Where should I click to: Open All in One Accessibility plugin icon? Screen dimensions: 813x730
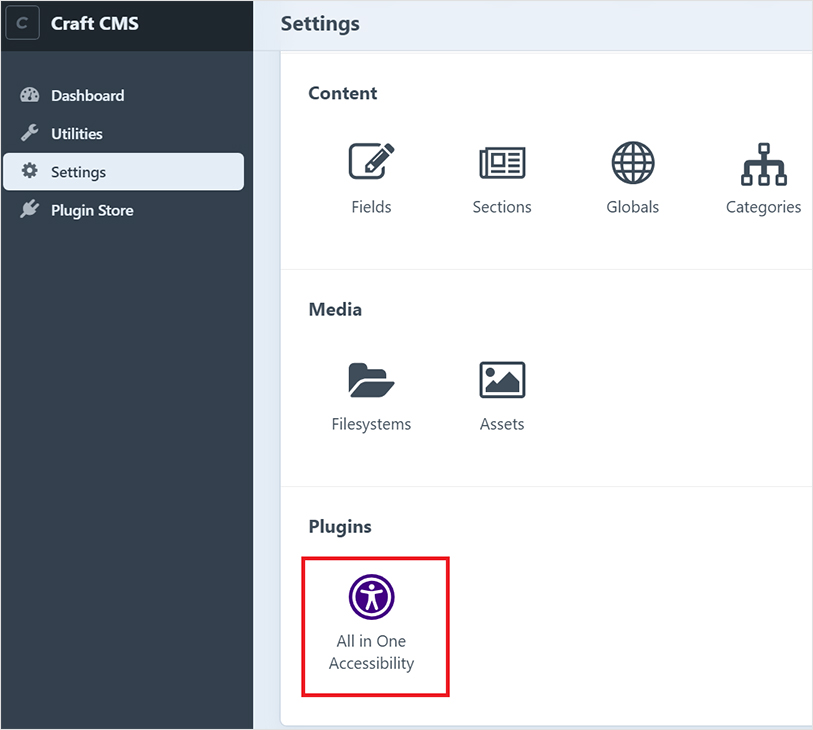pos(371,597)
